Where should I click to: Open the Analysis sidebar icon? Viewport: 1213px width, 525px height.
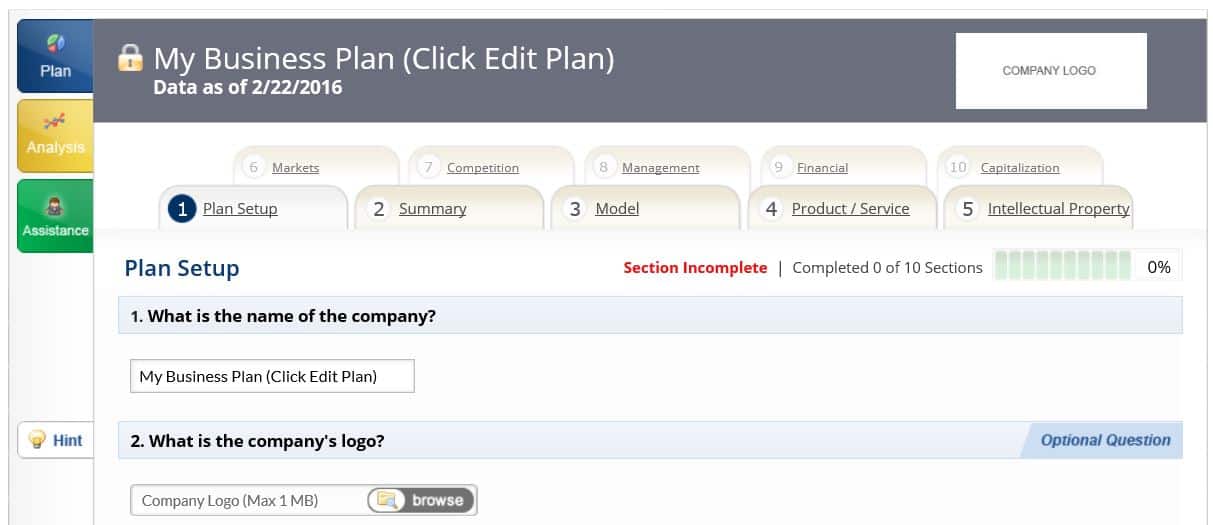[55, 135]
